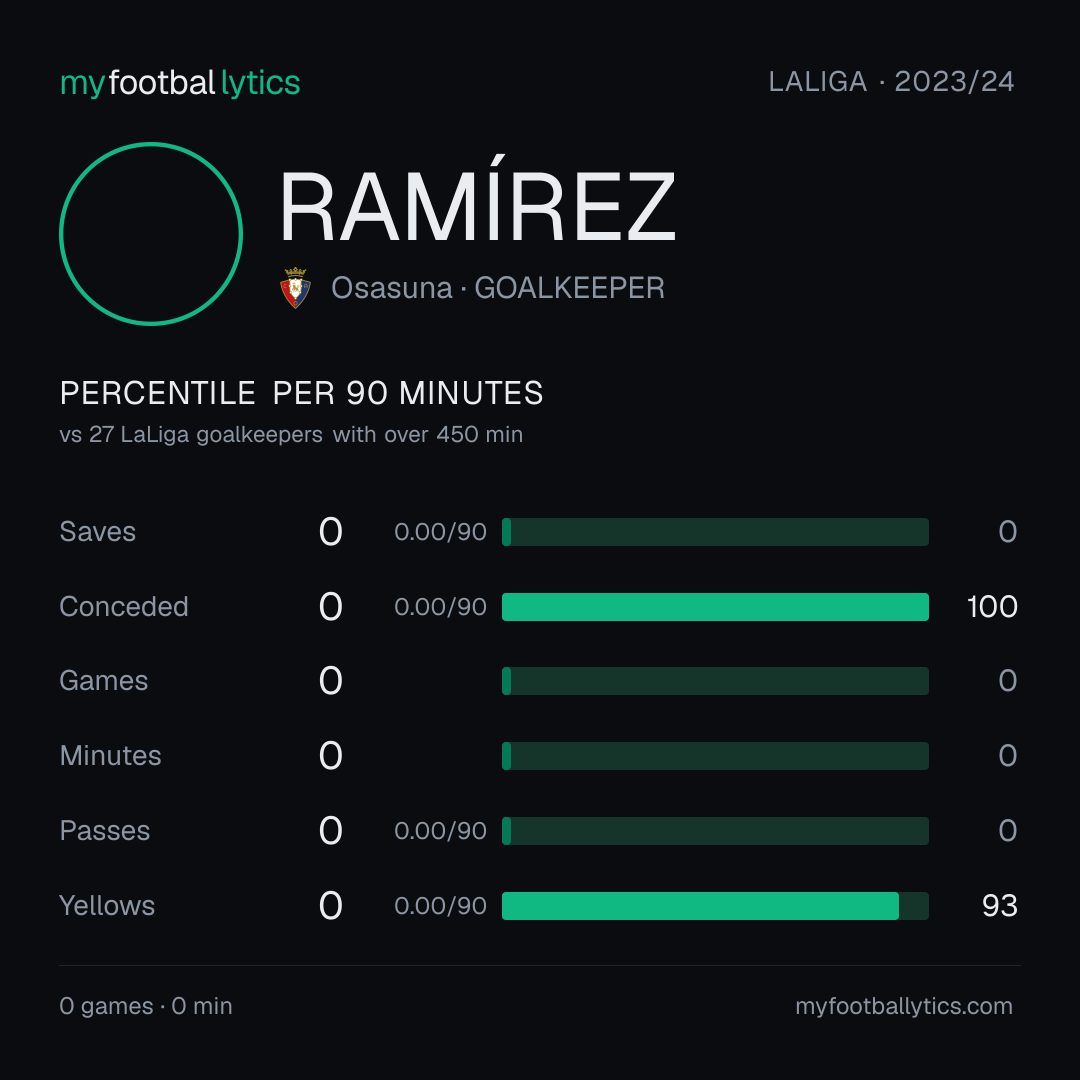Click the vs 27 LaLiga goalkeepers note
This screenshot has height=1080, width=1080.
[x=291, y=435]
